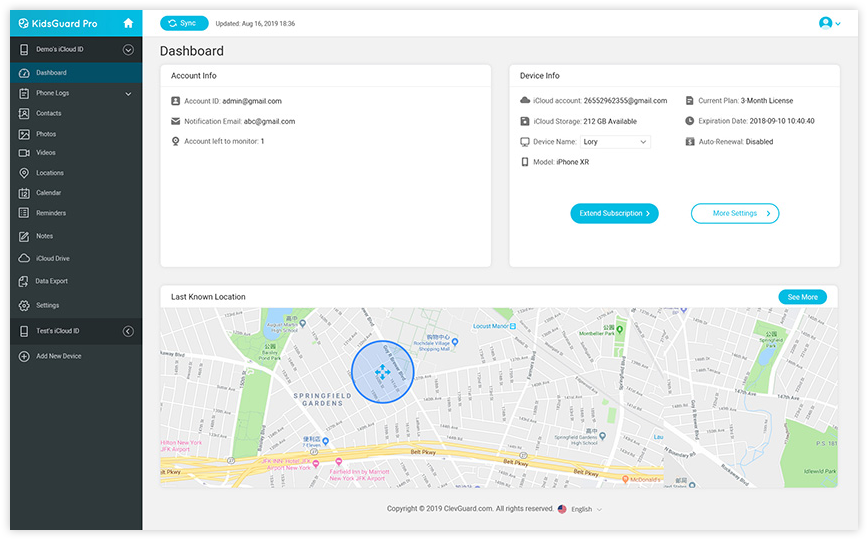This screenshot has height=540, width=868.
Task: Click the Auto-Renewal Disabled text
Action: click(736, 142)
